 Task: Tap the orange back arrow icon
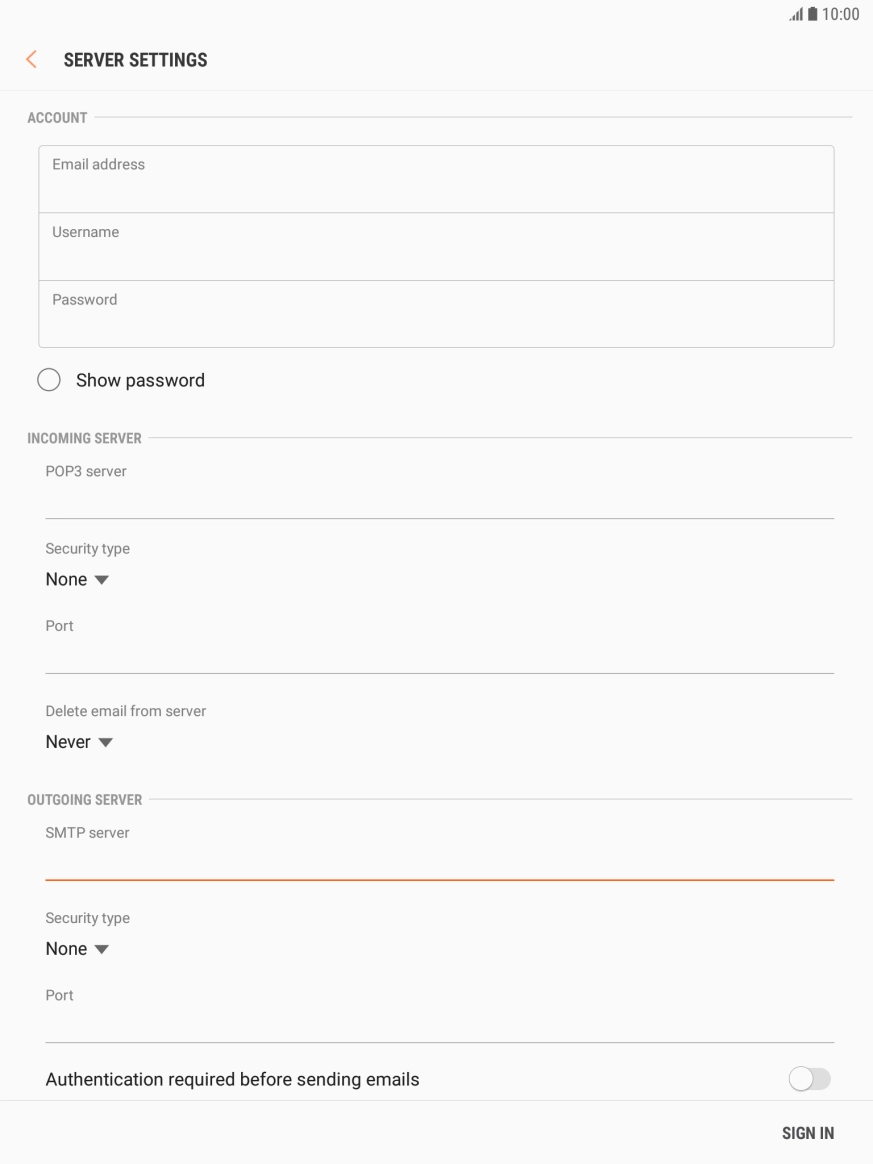[x=31, y=60]
